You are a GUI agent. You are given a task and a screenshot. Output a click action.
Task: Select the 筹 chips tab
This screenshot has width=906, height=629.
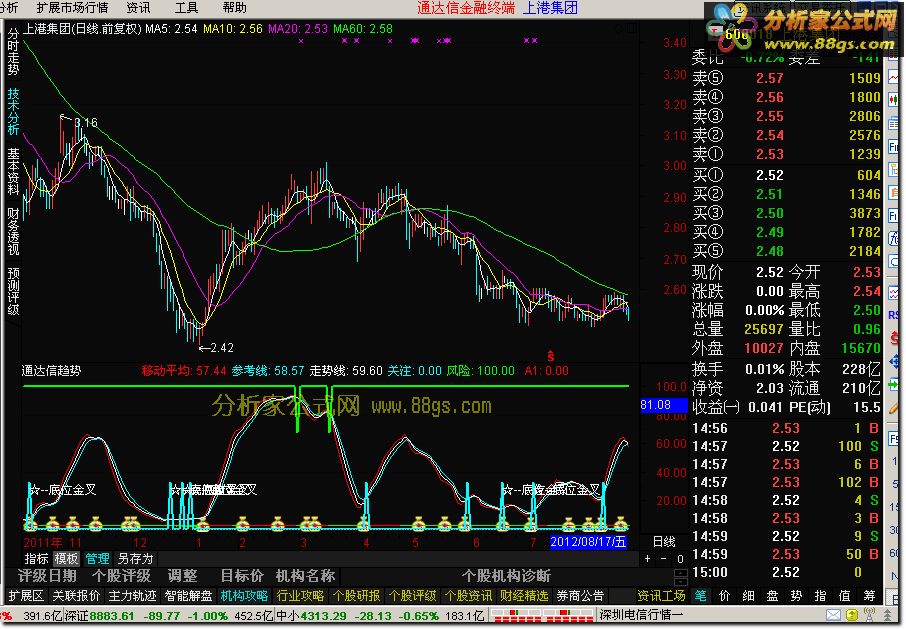coord(869,595)
